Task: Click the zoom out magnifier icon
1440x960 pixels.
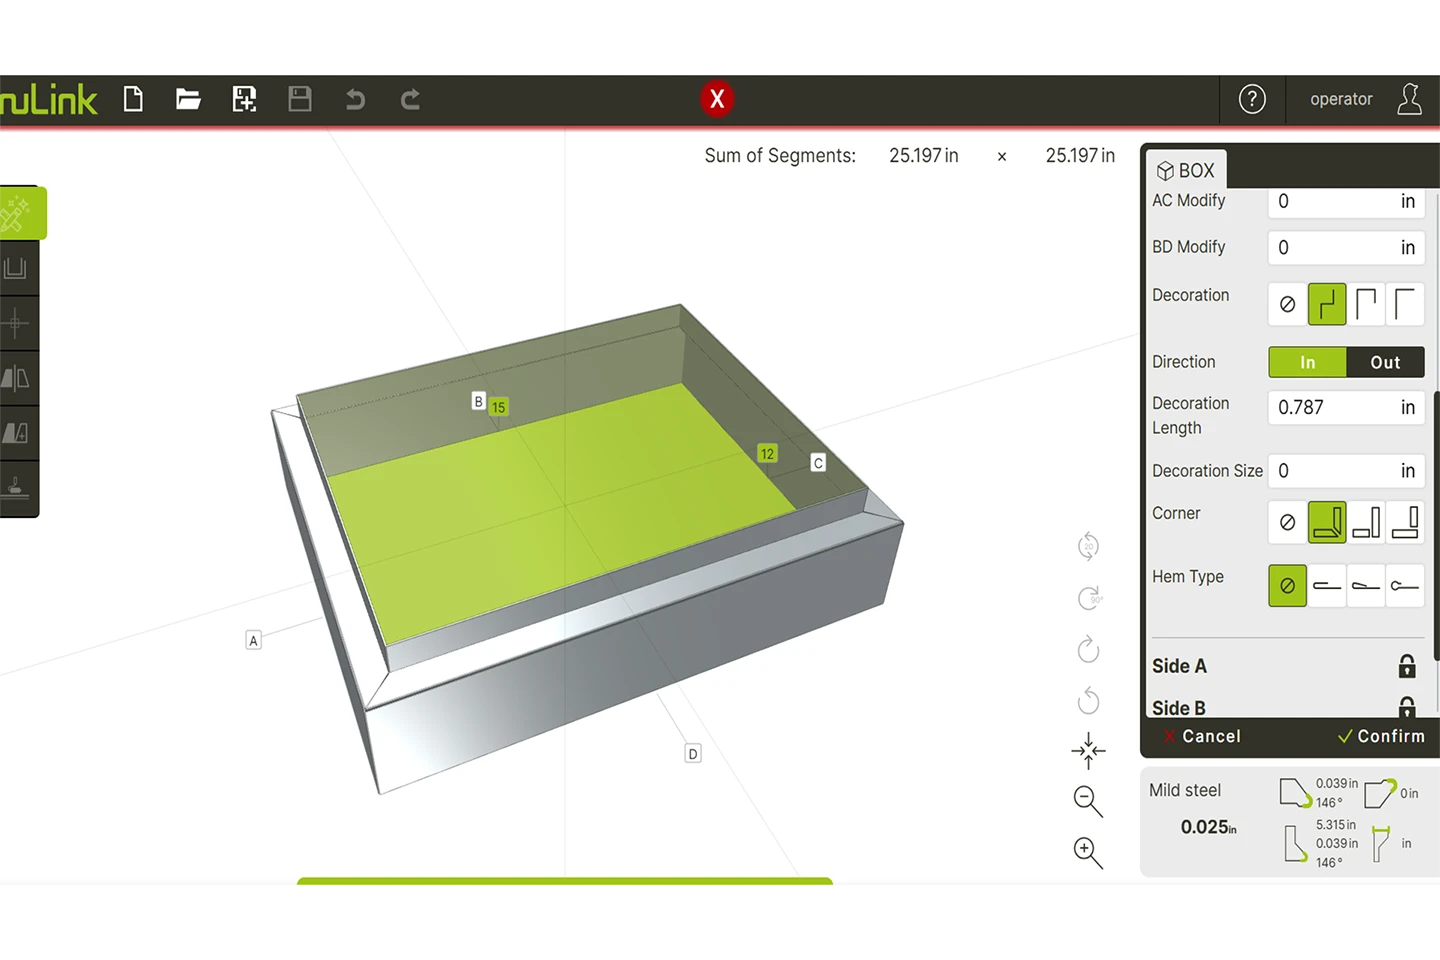Action: pyautogui.click(x=1087, y=801)
